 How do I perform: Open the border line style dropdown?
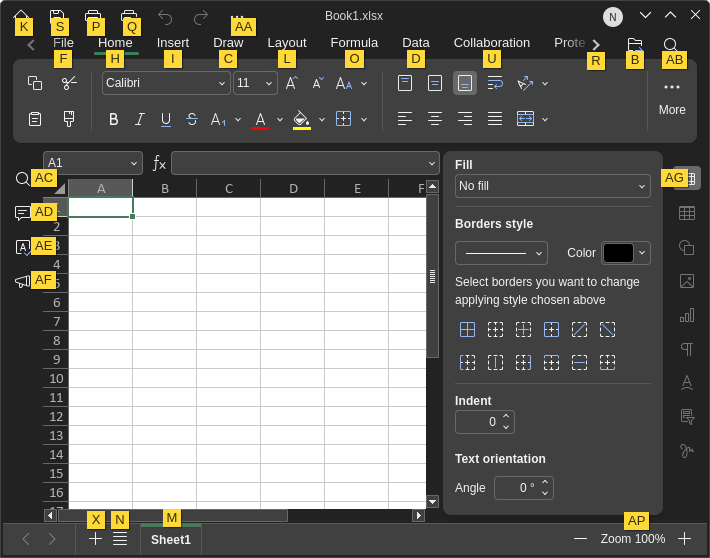point(501,253)
